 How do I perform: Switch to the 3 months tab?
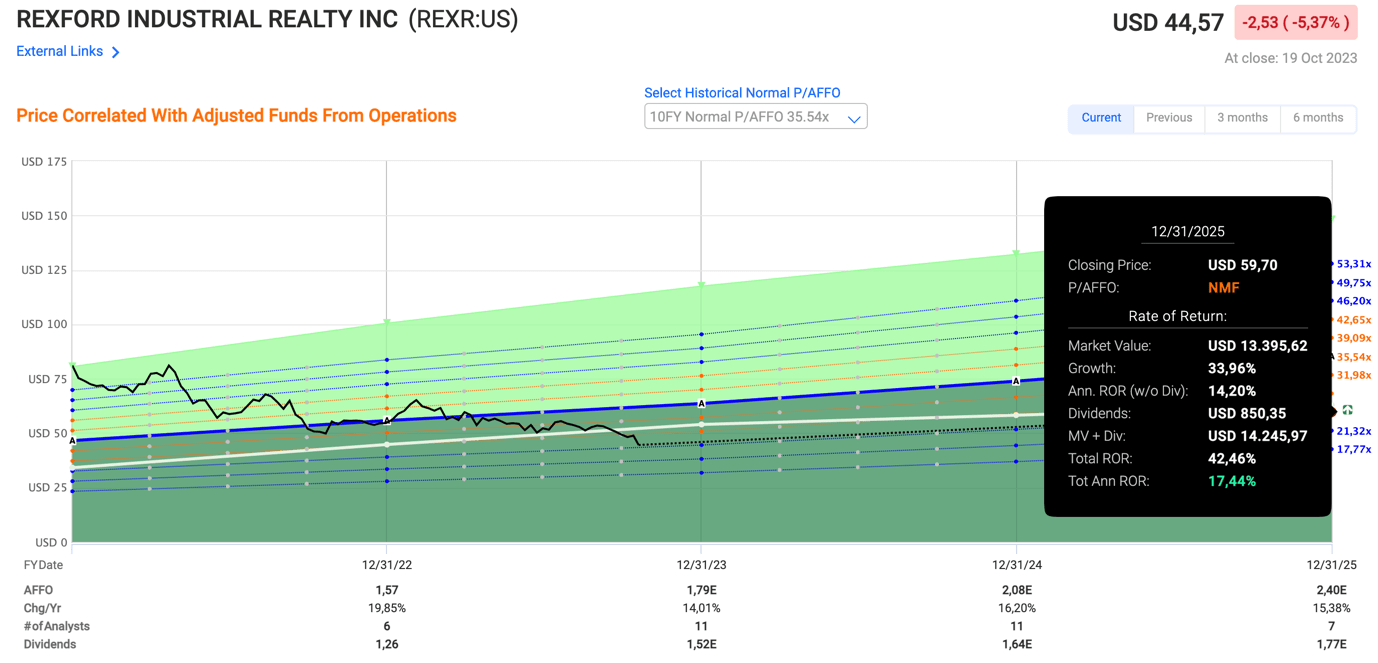[1242, 118]
